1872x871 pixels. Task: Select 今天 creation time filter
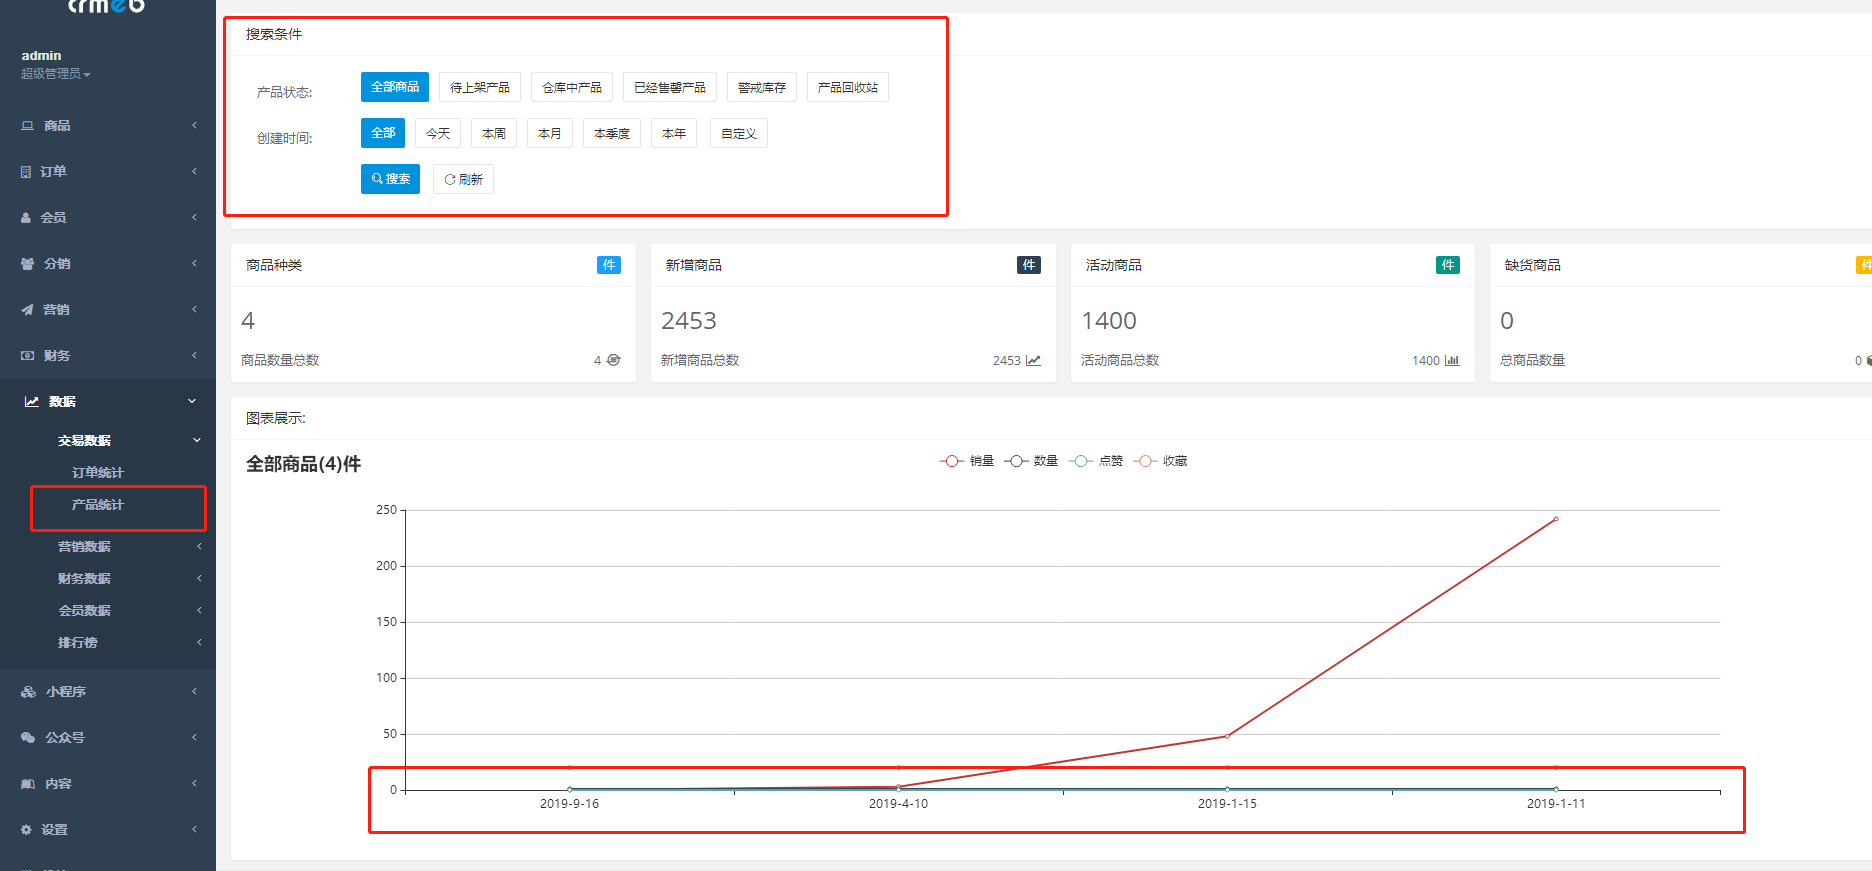point(438,133)
